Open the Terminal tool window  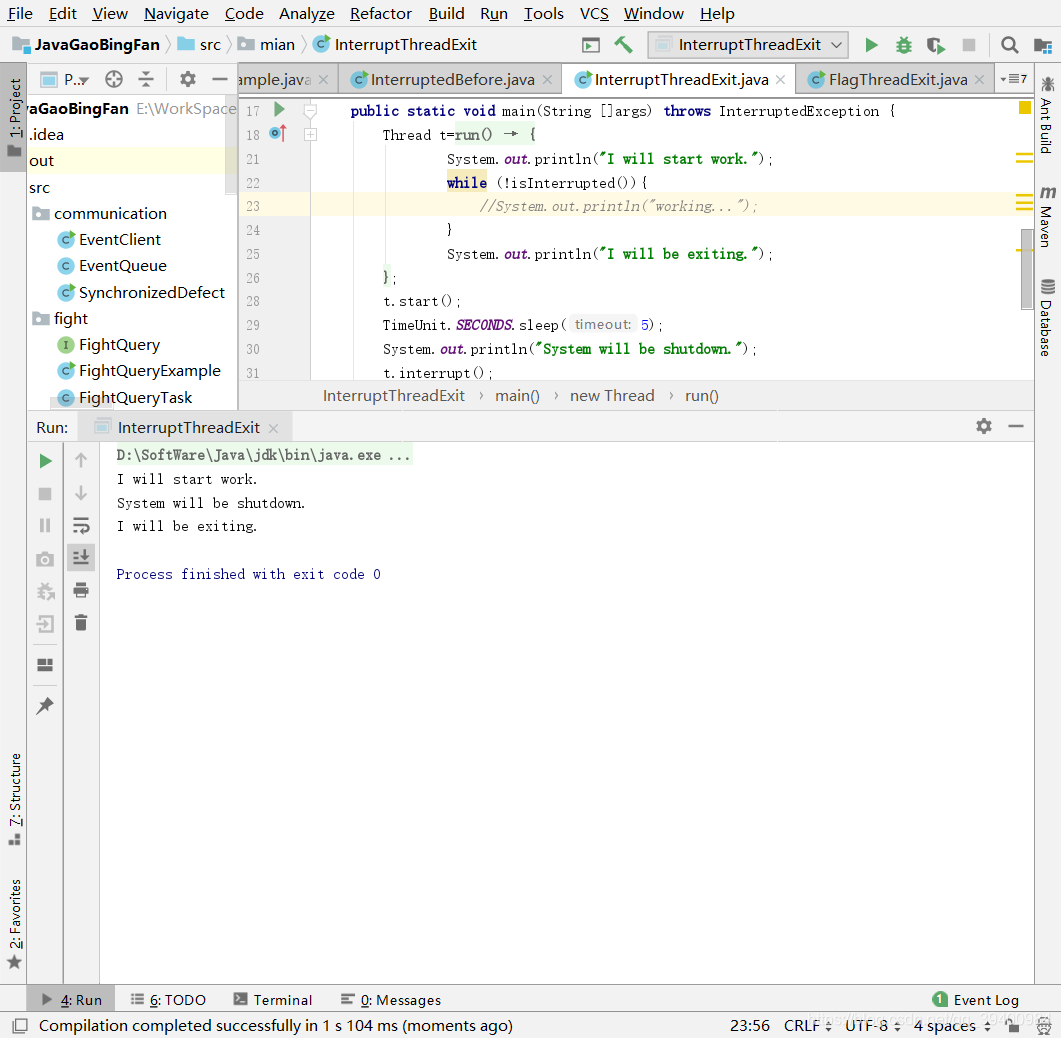[273, 999]
